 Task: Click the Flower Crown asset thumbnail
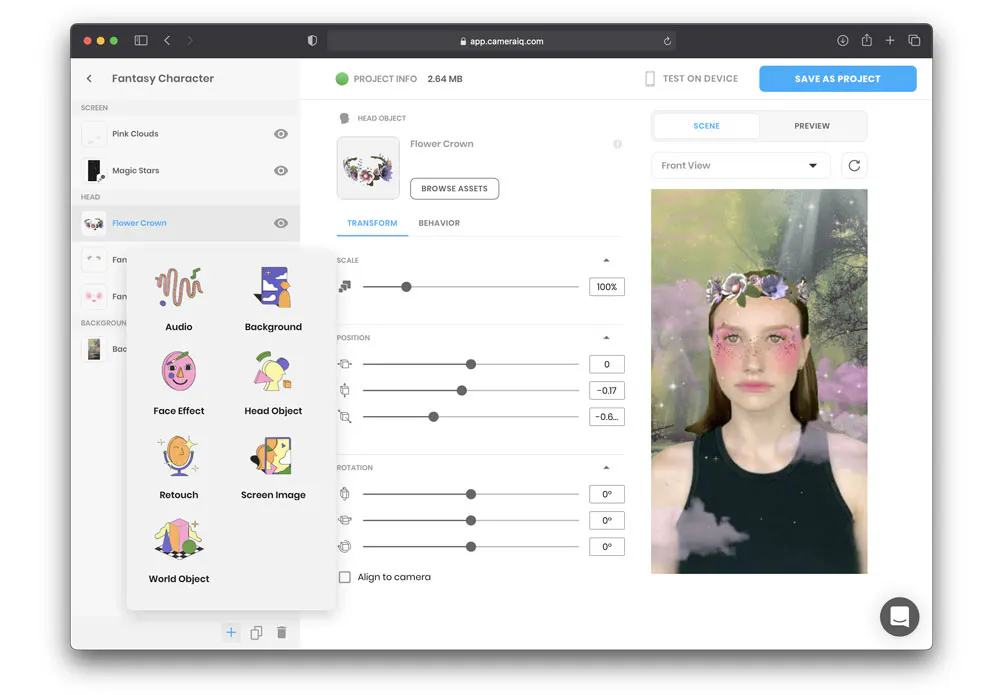pos(368,168)
